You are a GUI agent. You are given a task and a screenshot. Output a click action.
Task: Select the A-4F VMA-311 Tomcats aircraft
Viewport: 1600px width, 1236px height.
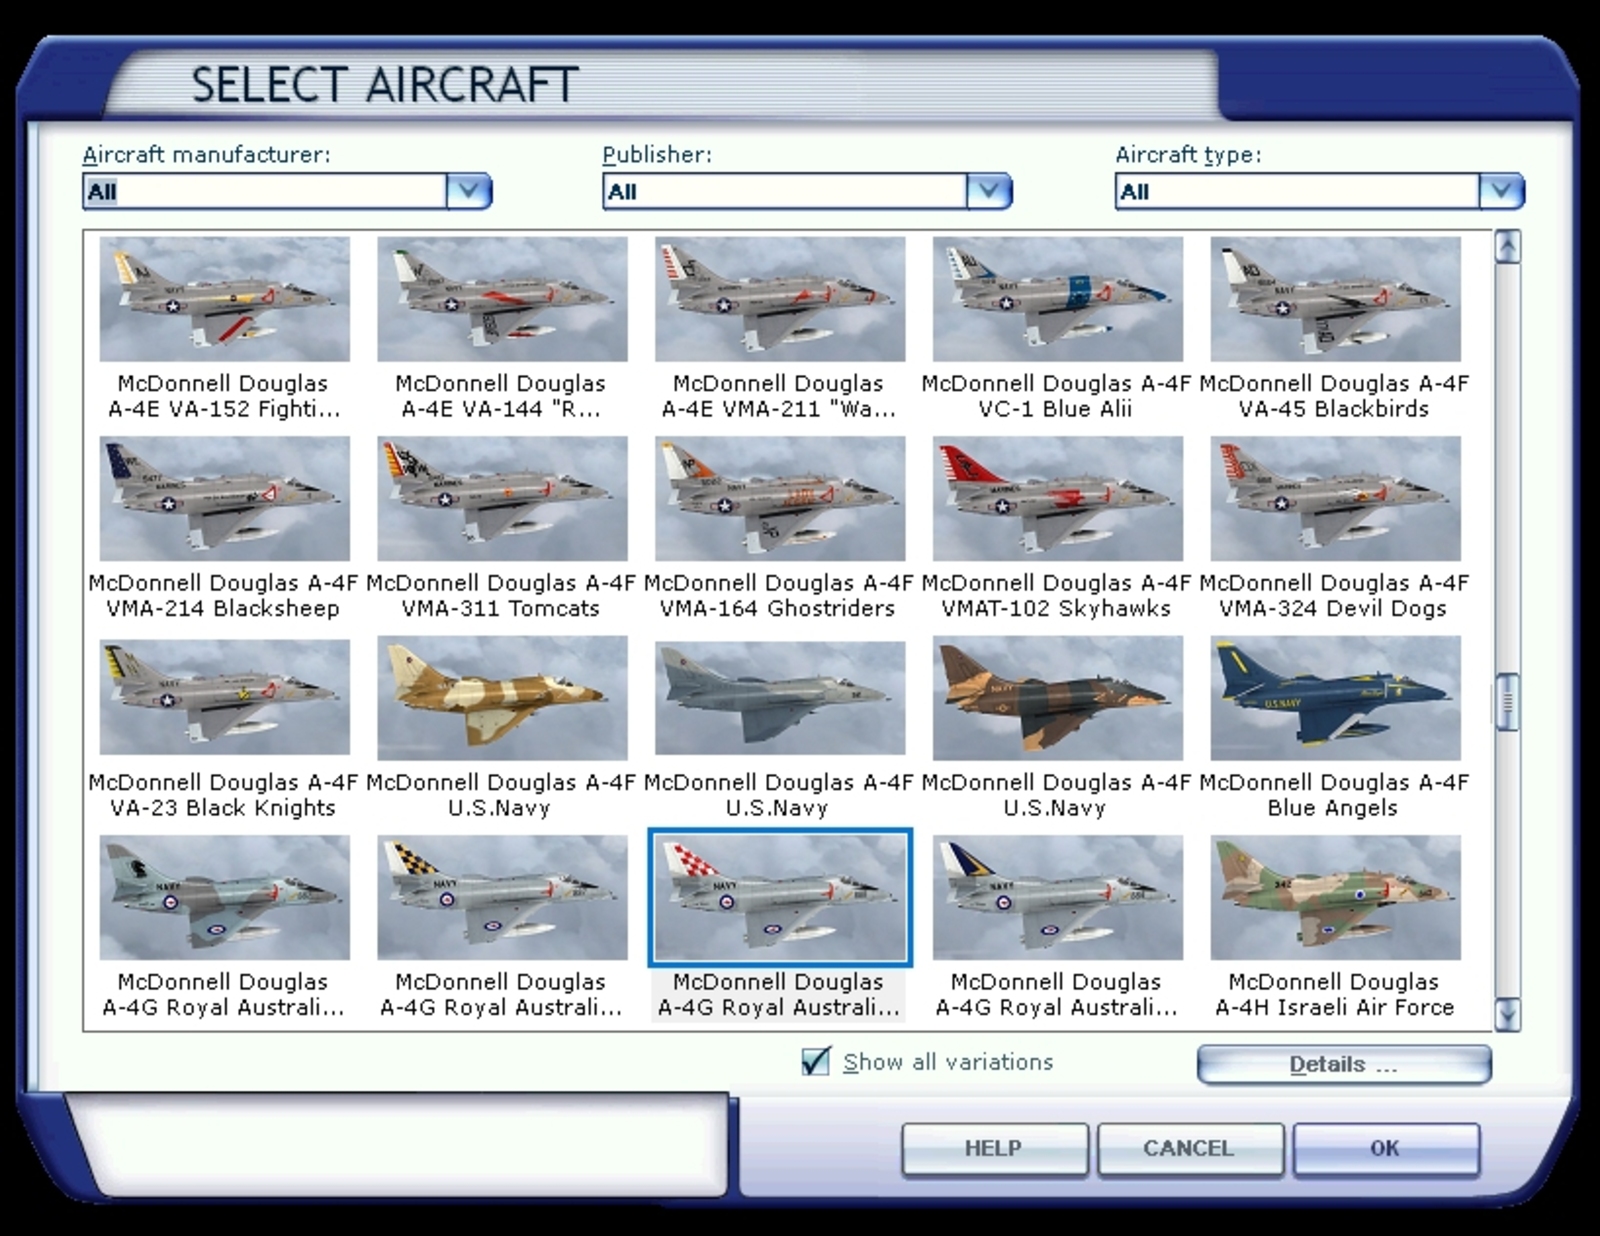pos(502,498)
